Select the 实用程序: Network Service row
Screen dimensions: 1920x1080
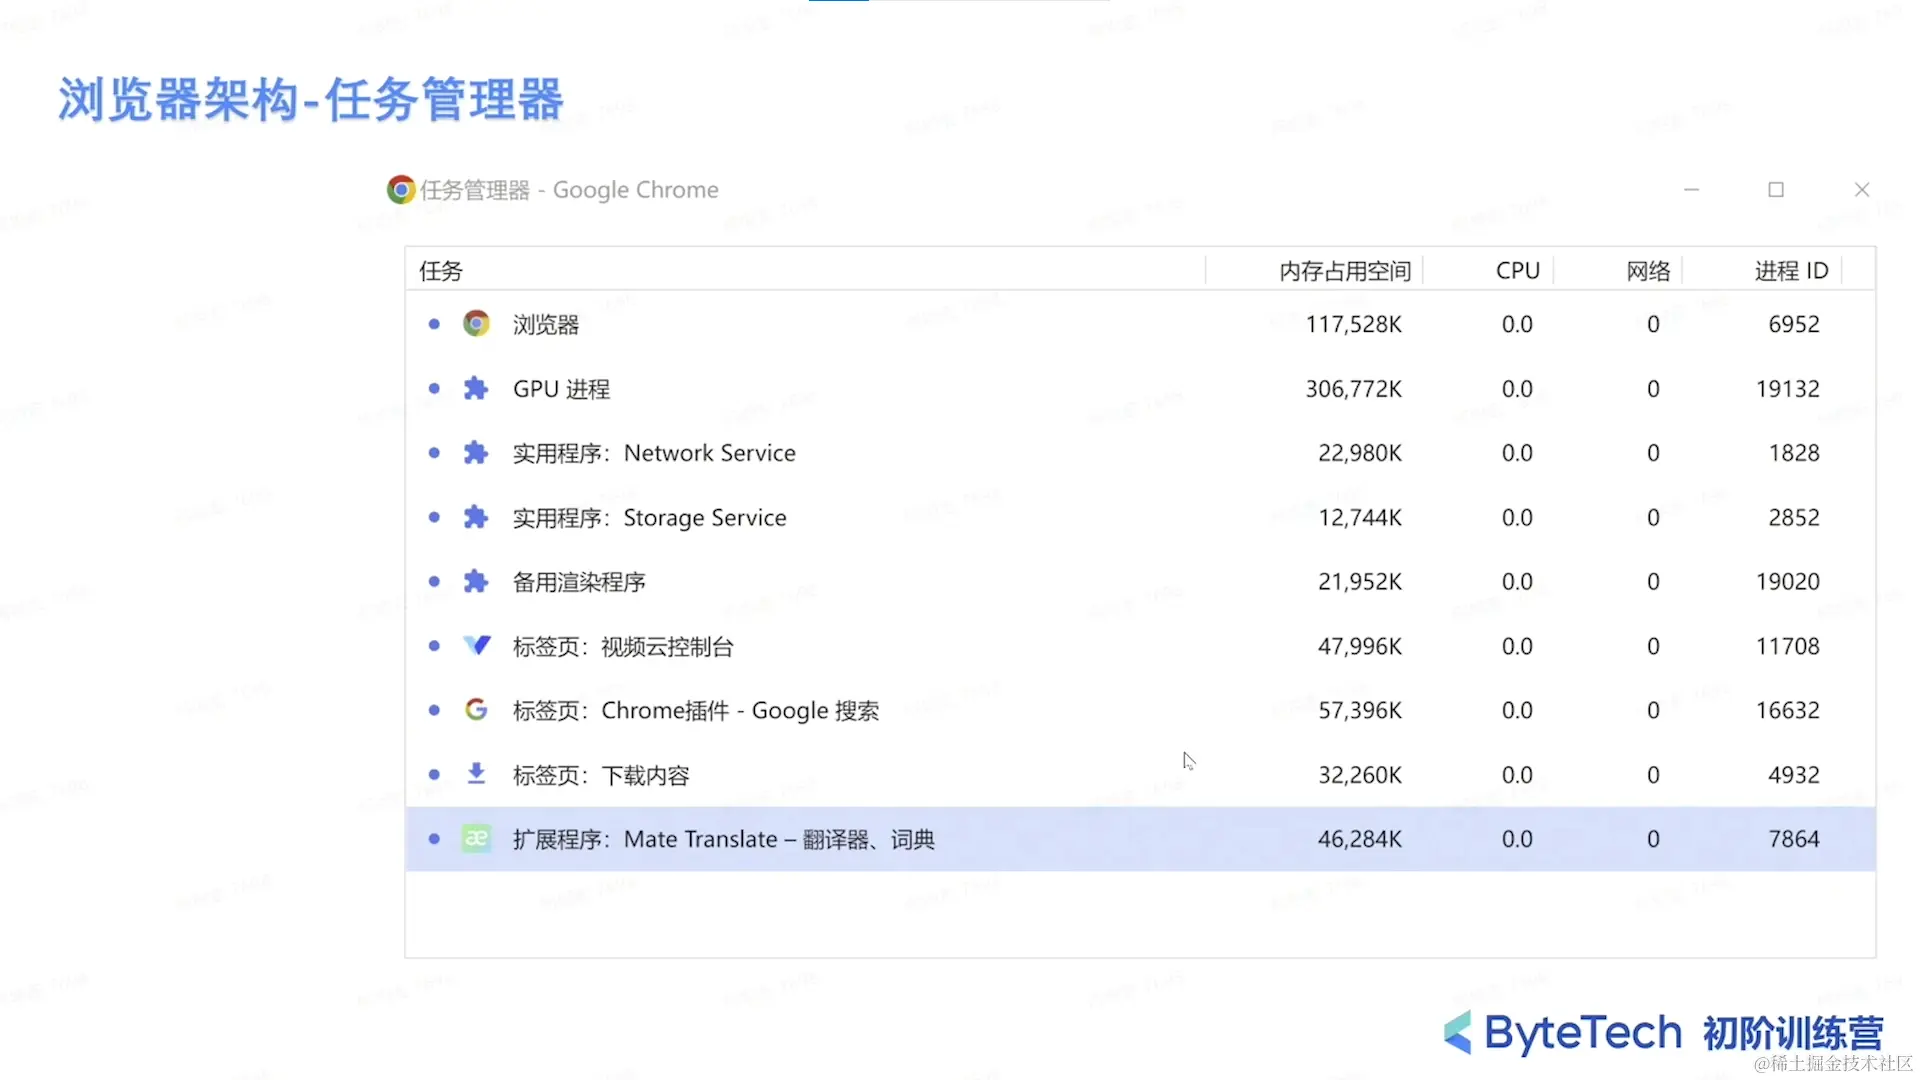(654, 453)
